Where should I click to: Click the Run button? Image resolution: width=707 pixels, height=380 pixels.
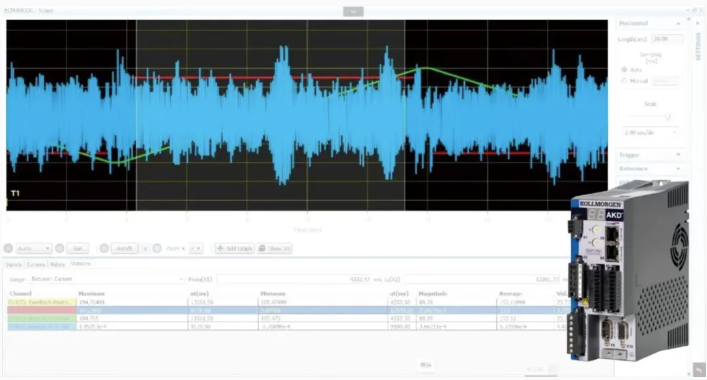coord(78,248)
